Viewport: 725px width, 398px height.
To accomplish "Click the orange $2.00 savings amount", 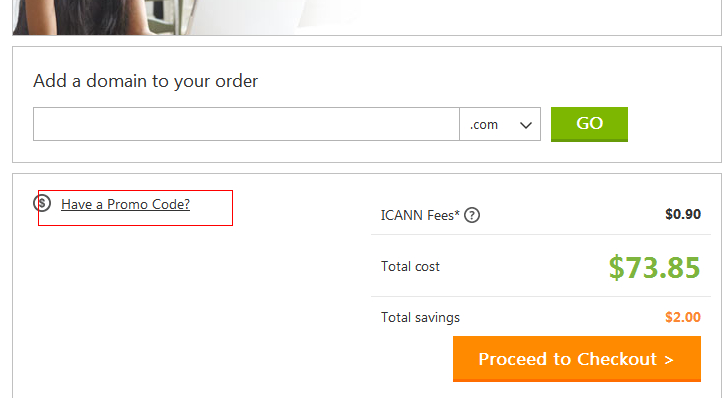I will (683, 317).
